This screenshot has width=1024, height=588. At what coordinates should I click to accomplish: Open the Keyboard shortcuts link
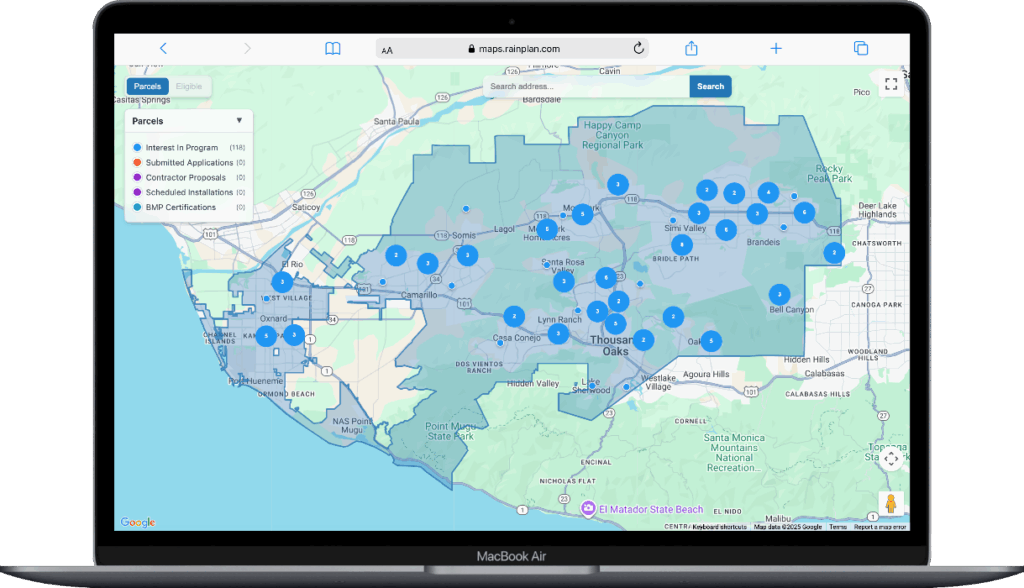pyautogui.click(x=720, y=526)
